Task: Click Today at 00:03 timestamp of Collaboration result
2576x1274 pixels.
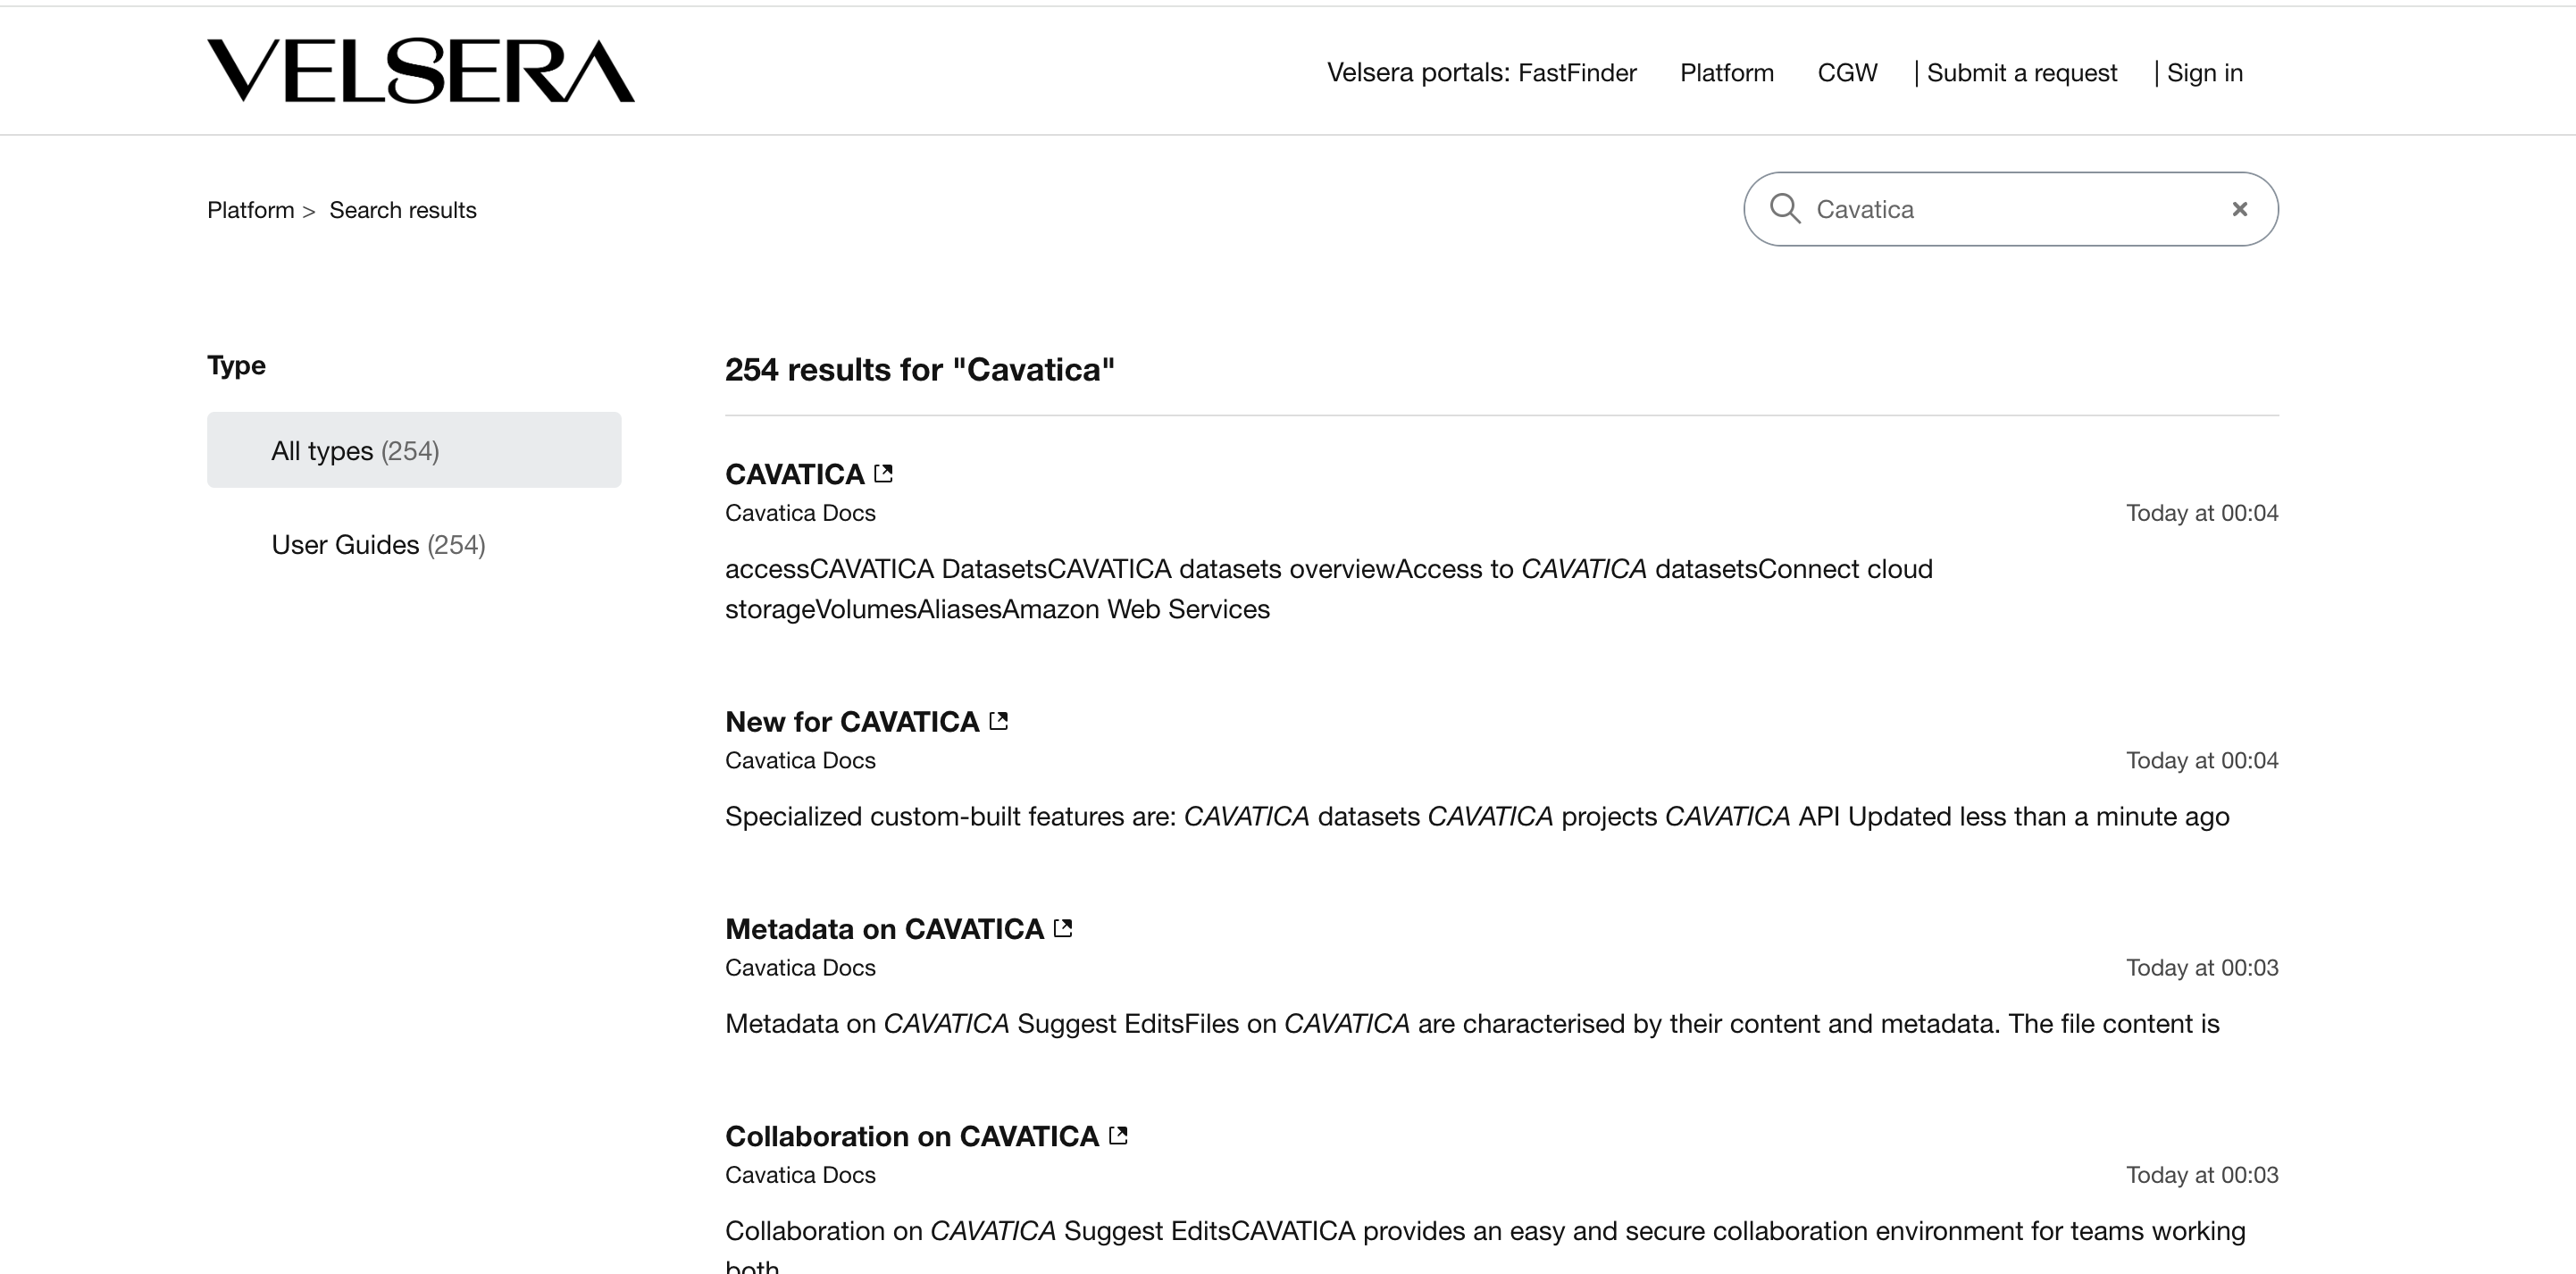Action: (2202, 1174)
